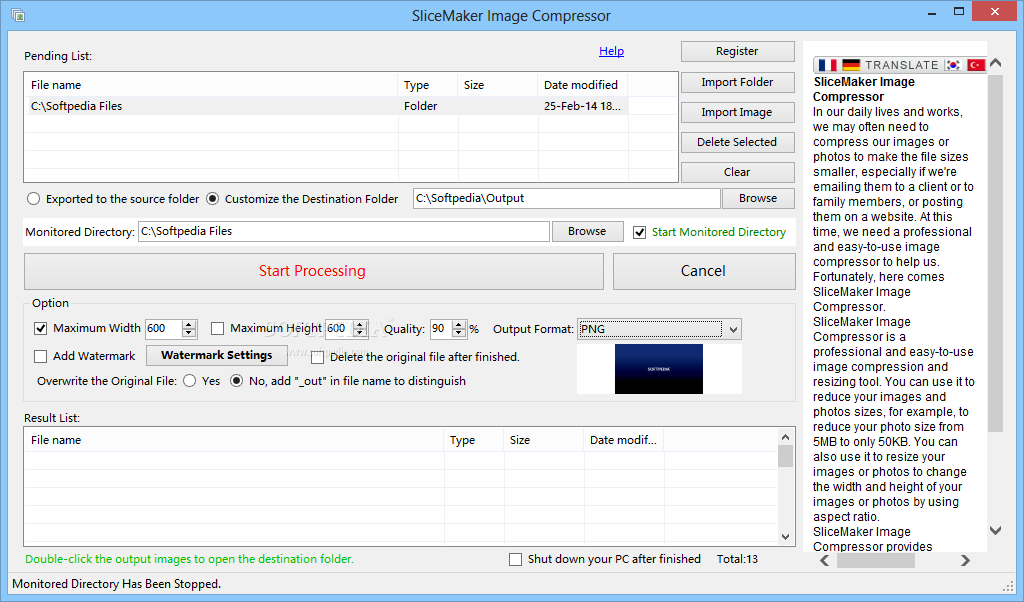Click Import Folder button
Screen dimensions: 1024x602
coord(737,82)
